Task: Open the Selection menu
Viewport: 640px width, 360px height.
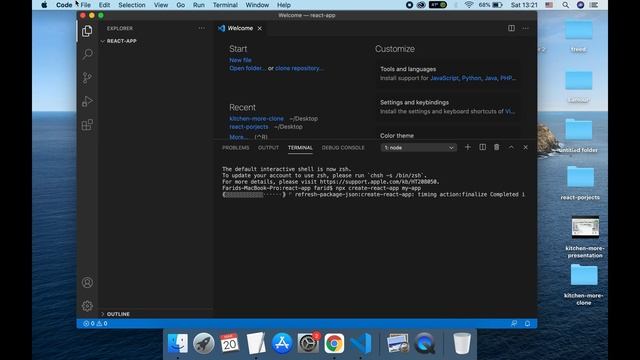Action: (132, 5)
